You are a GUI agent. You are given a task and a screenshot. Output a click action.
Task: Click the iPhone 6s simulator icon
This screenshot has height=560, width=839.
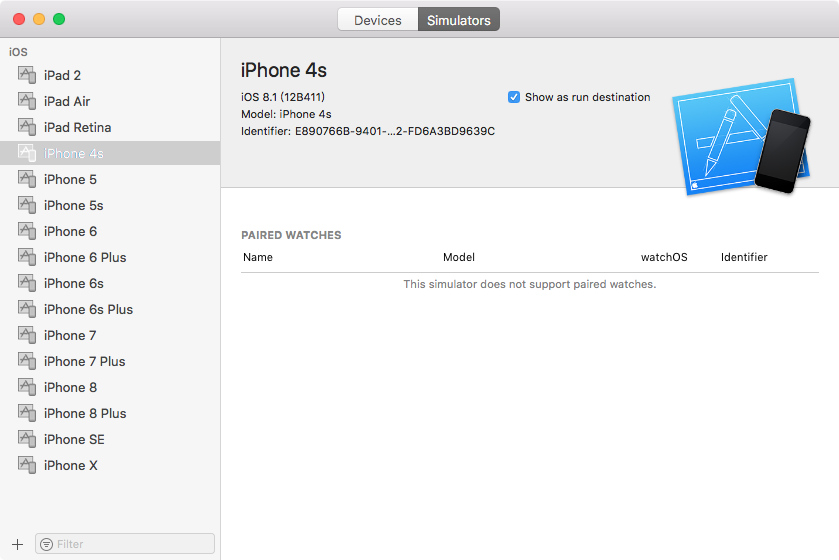(x=27, y=283)
